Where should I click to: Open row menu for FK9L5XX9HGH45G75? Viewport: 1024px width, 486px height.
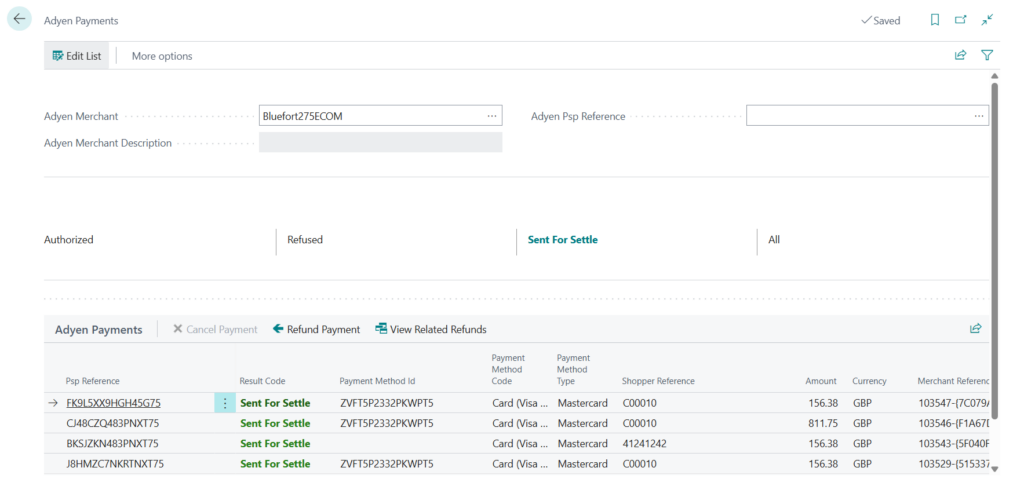coord(225,403)
